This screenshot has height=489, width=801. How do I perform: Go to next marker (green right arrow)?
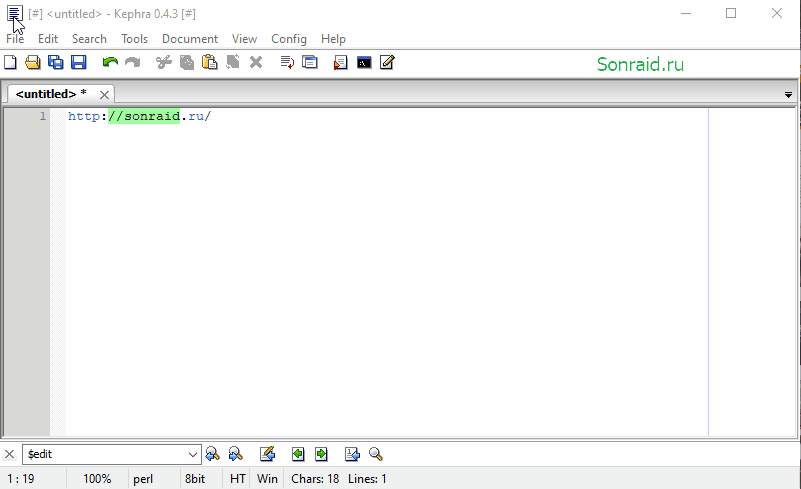321,454
